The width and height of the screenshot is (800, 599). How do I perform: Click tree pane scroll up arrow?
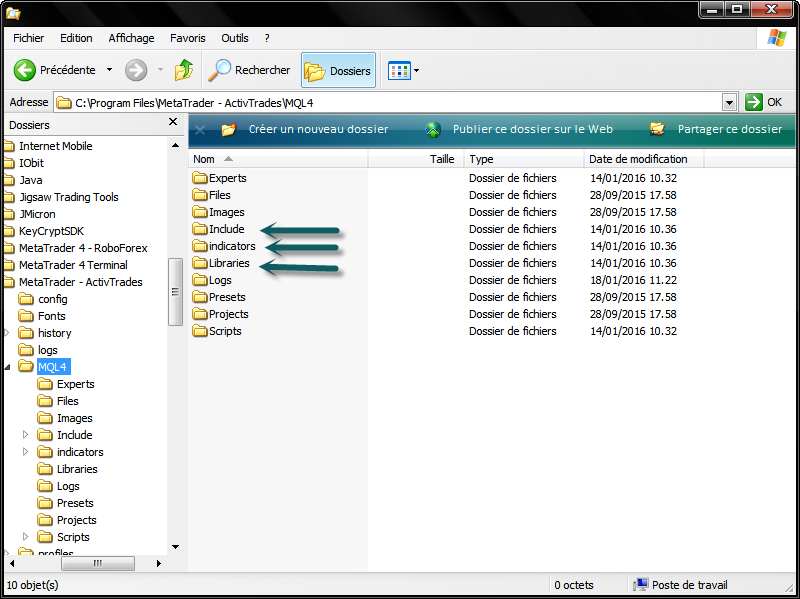coord(176,145)
